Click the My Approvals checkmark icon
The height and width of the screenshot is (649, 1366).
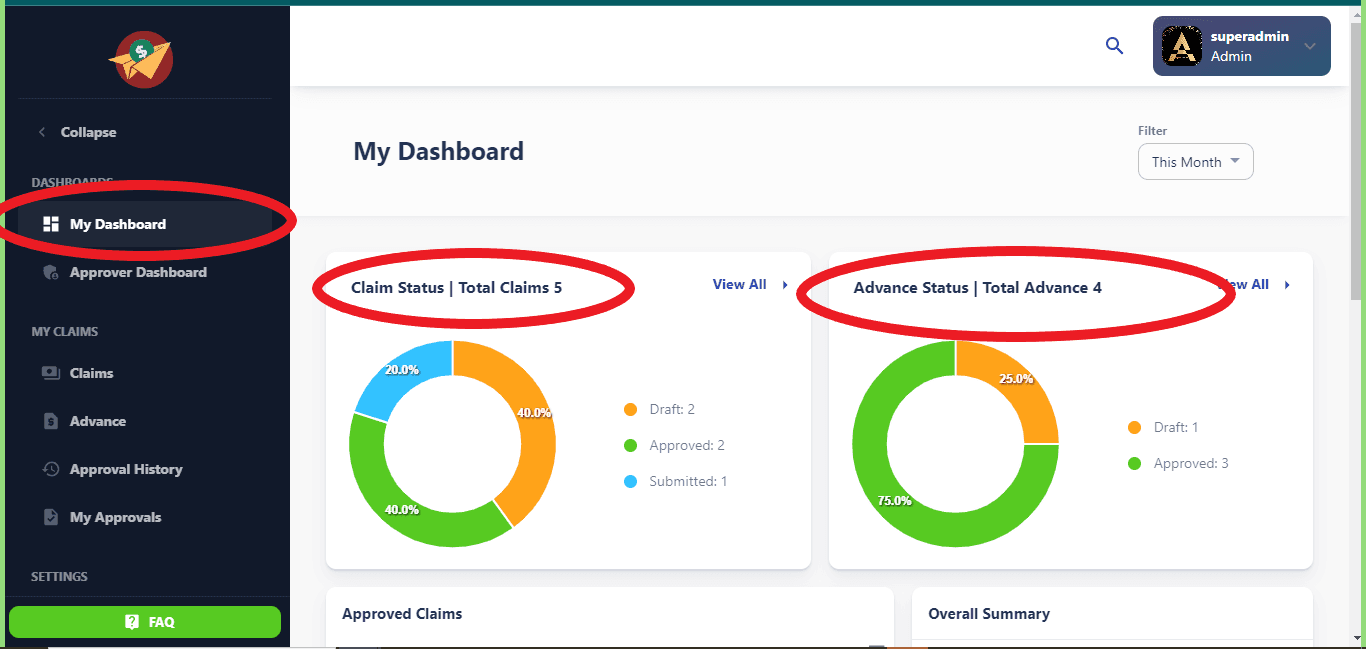51,517
